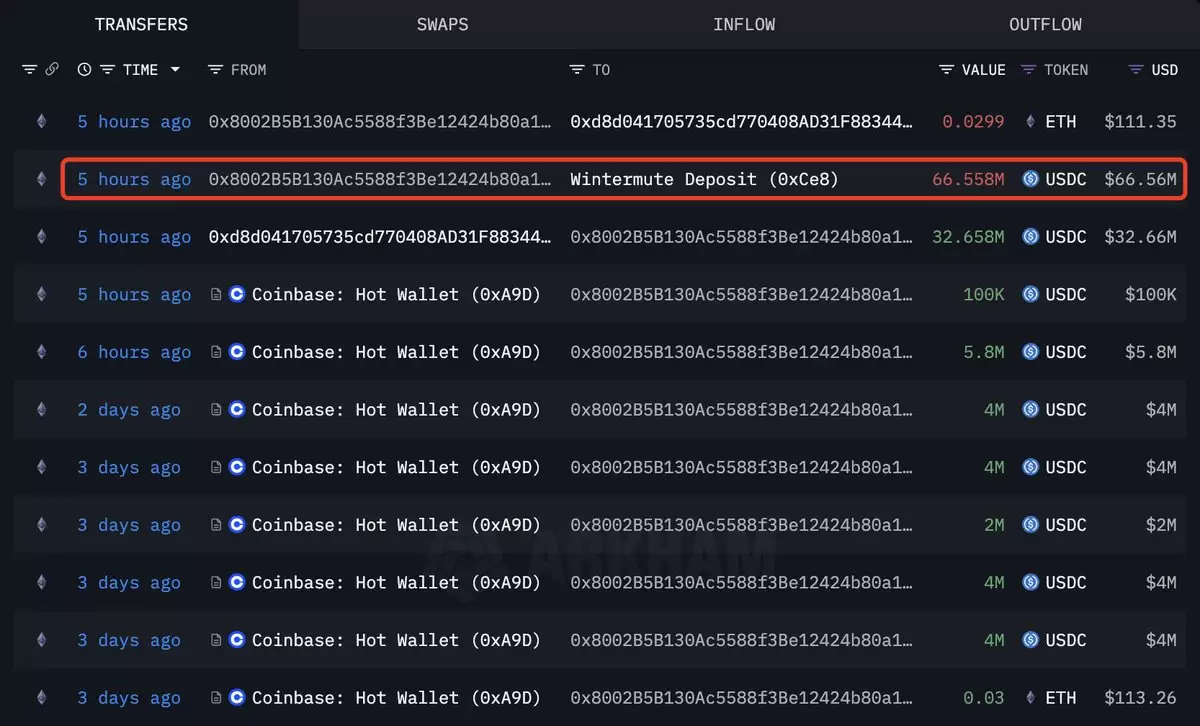
Task: Open Coinbase: Hot Wallet link in the 5.8M row
Action: point(396,352)
